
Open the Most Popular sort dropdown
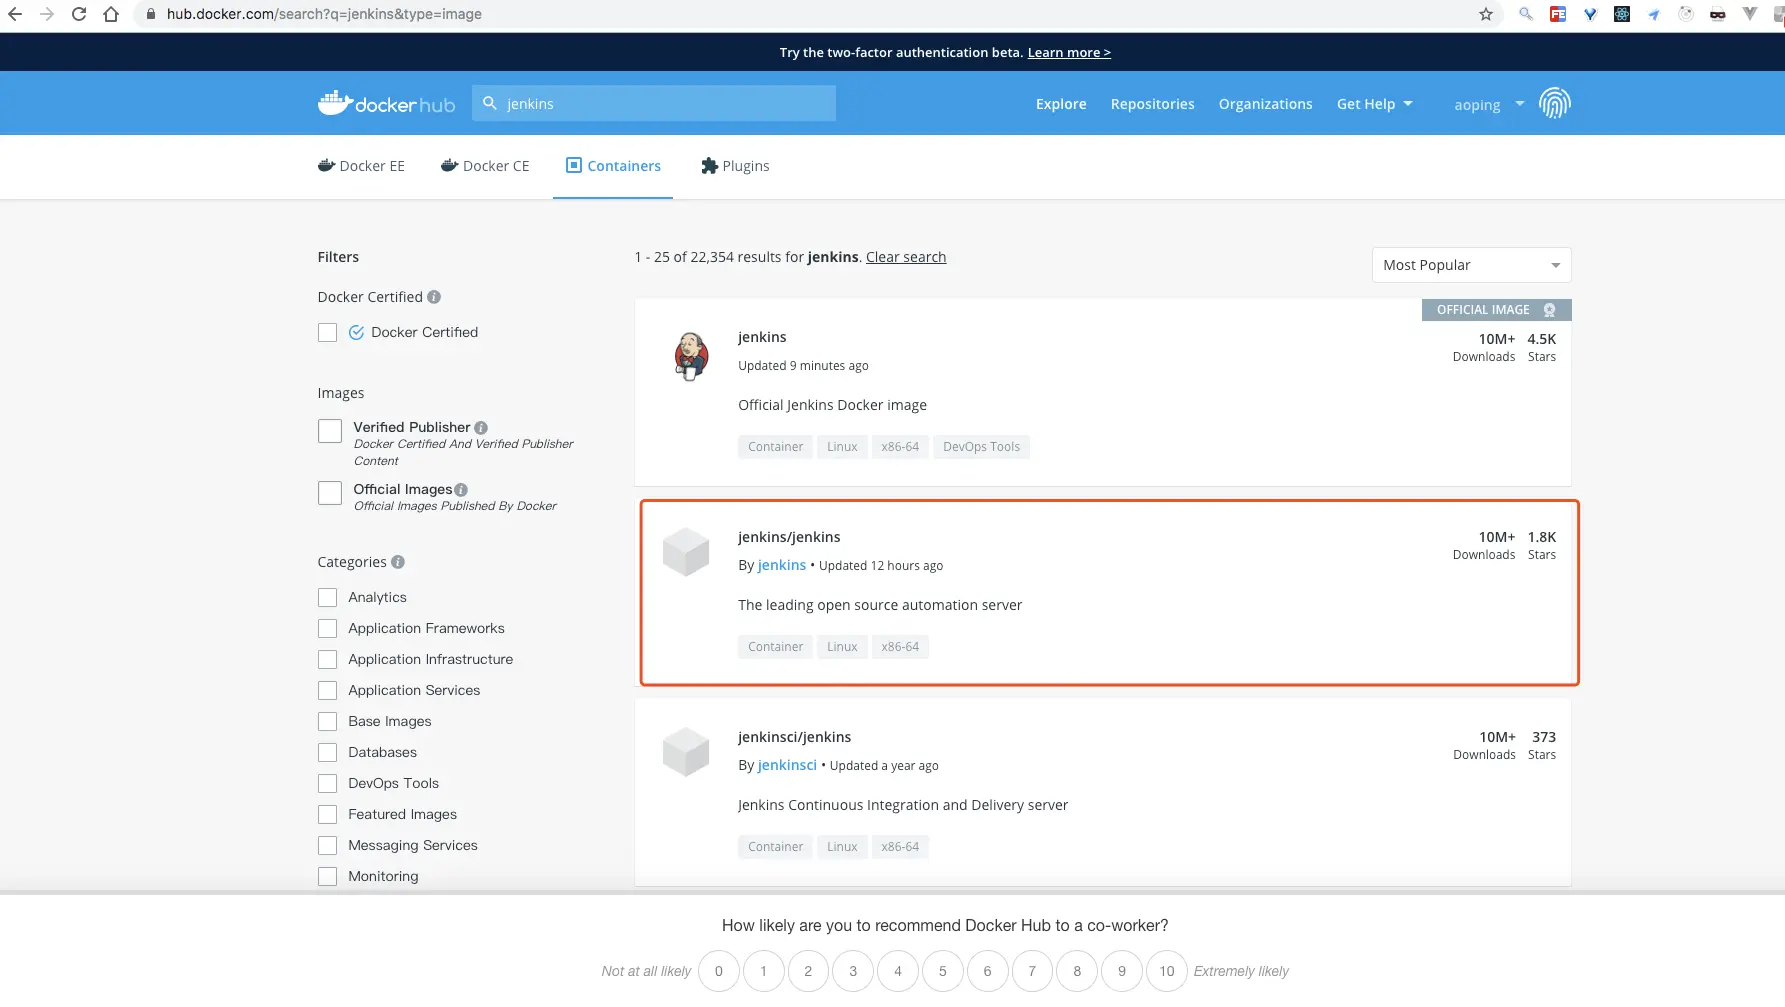point(1471,265)
